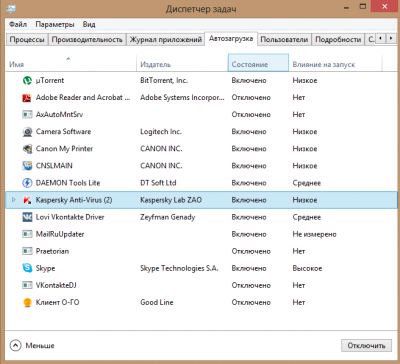Viewport: 400px width, 364px height.
Task: Click the CNSLMAIN icon
Action: (x=27, y=166)
